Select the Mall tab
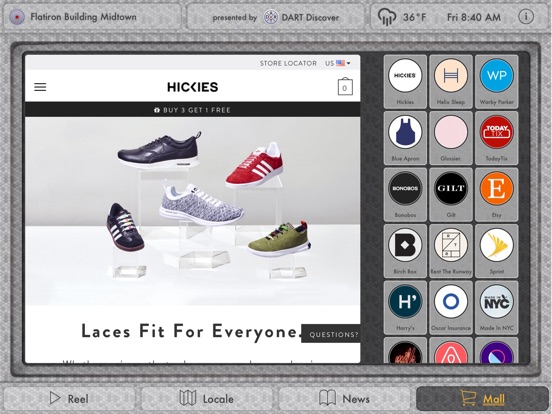Image resolution: width=552 pixels, height=414 pixels. (x=482, y=399)
